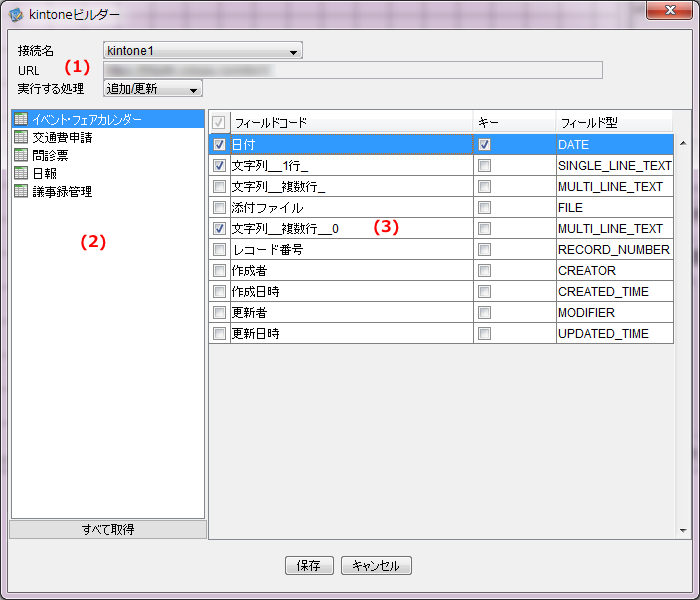Enable key checkbox for 更新者
This screenshot has height=600, width=700.
tap(484, 312)
